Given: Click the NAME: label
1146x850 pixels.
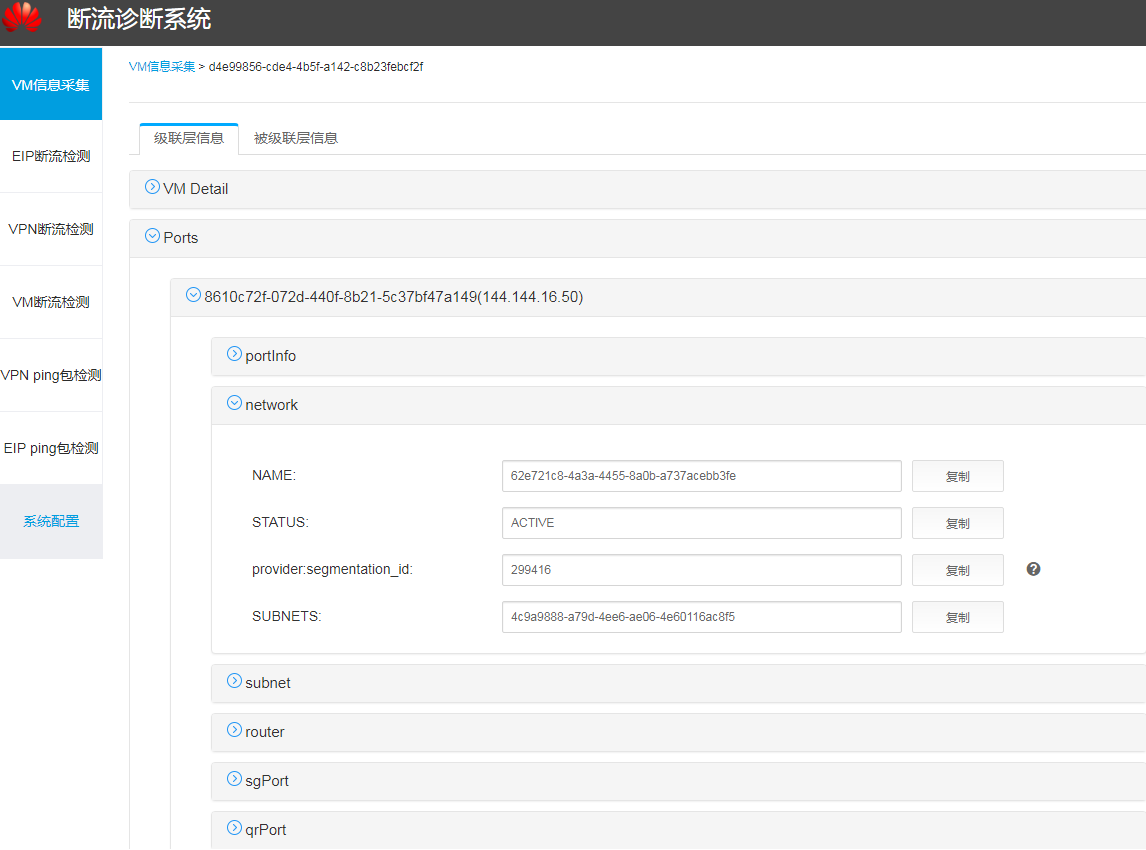Looking at the screenshot, I should click(274, 476).
